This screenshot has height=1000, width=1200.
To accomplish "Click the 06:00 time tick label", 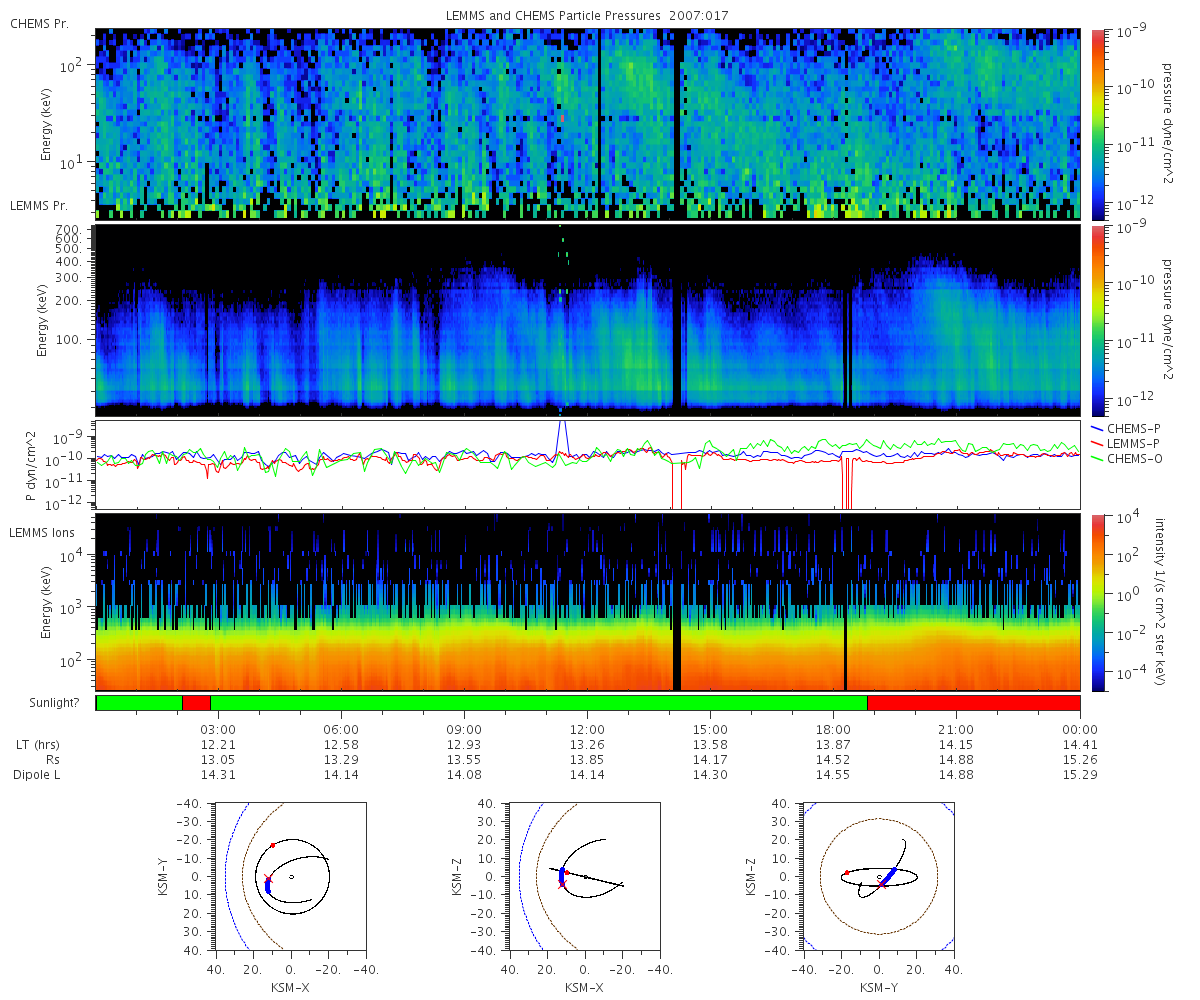I will pyautogui.click(x=342, y=729).
